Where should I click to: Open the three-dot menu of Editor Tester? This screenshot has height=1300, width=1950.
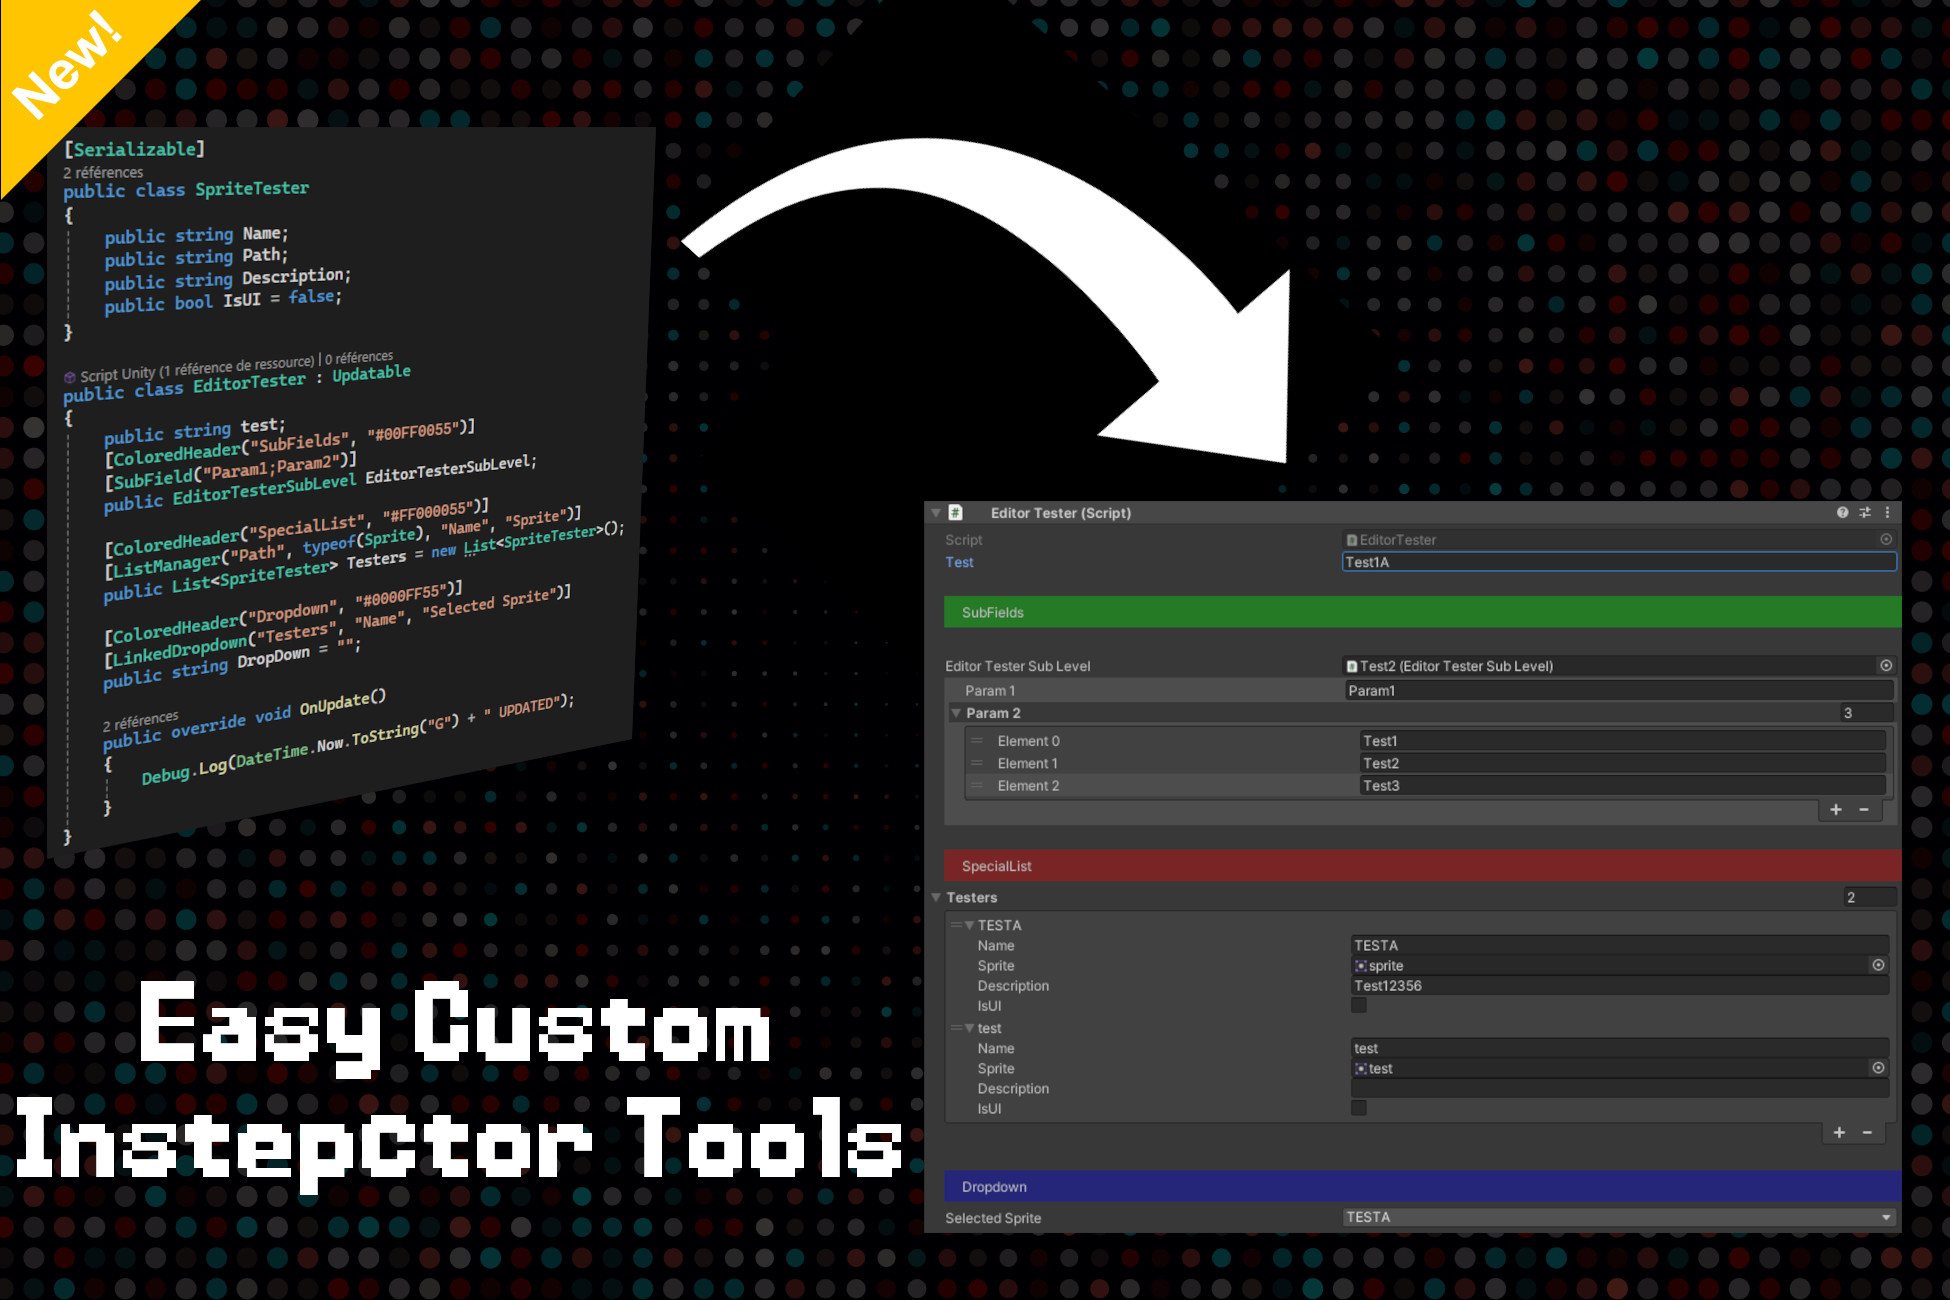point(1888,513)
